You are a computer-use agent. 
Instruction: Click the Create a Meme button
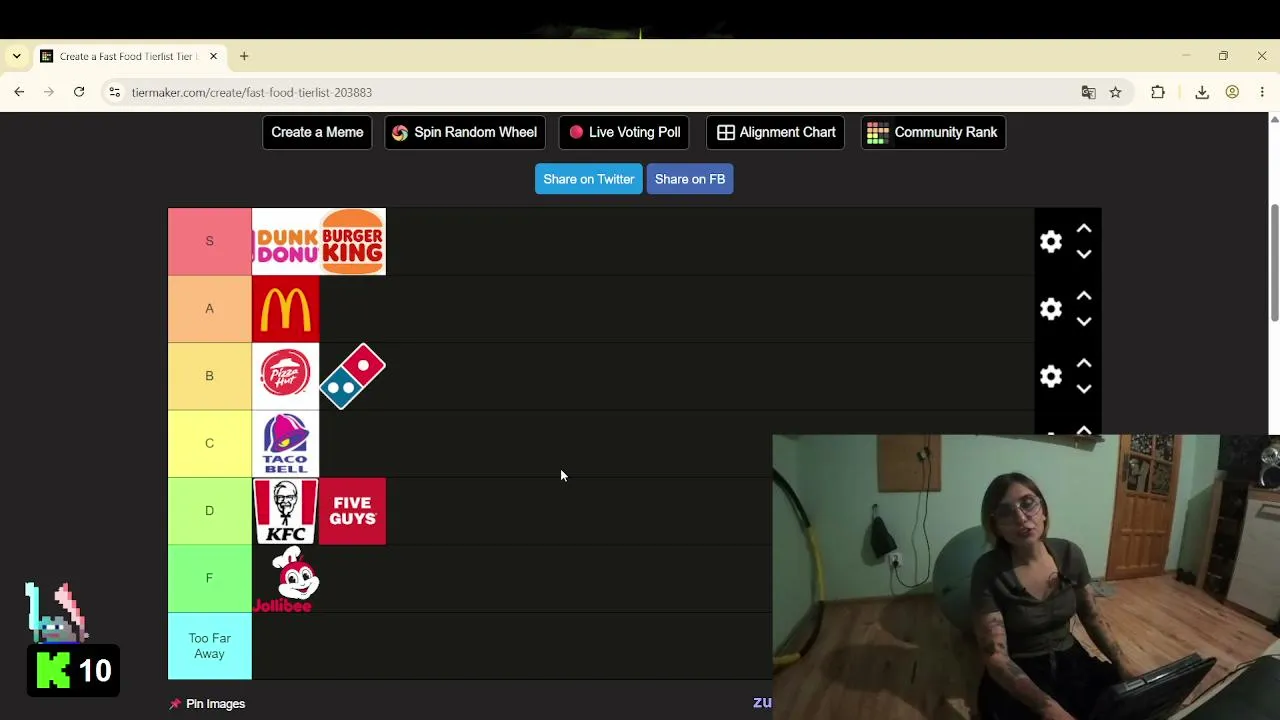(317, 132)
